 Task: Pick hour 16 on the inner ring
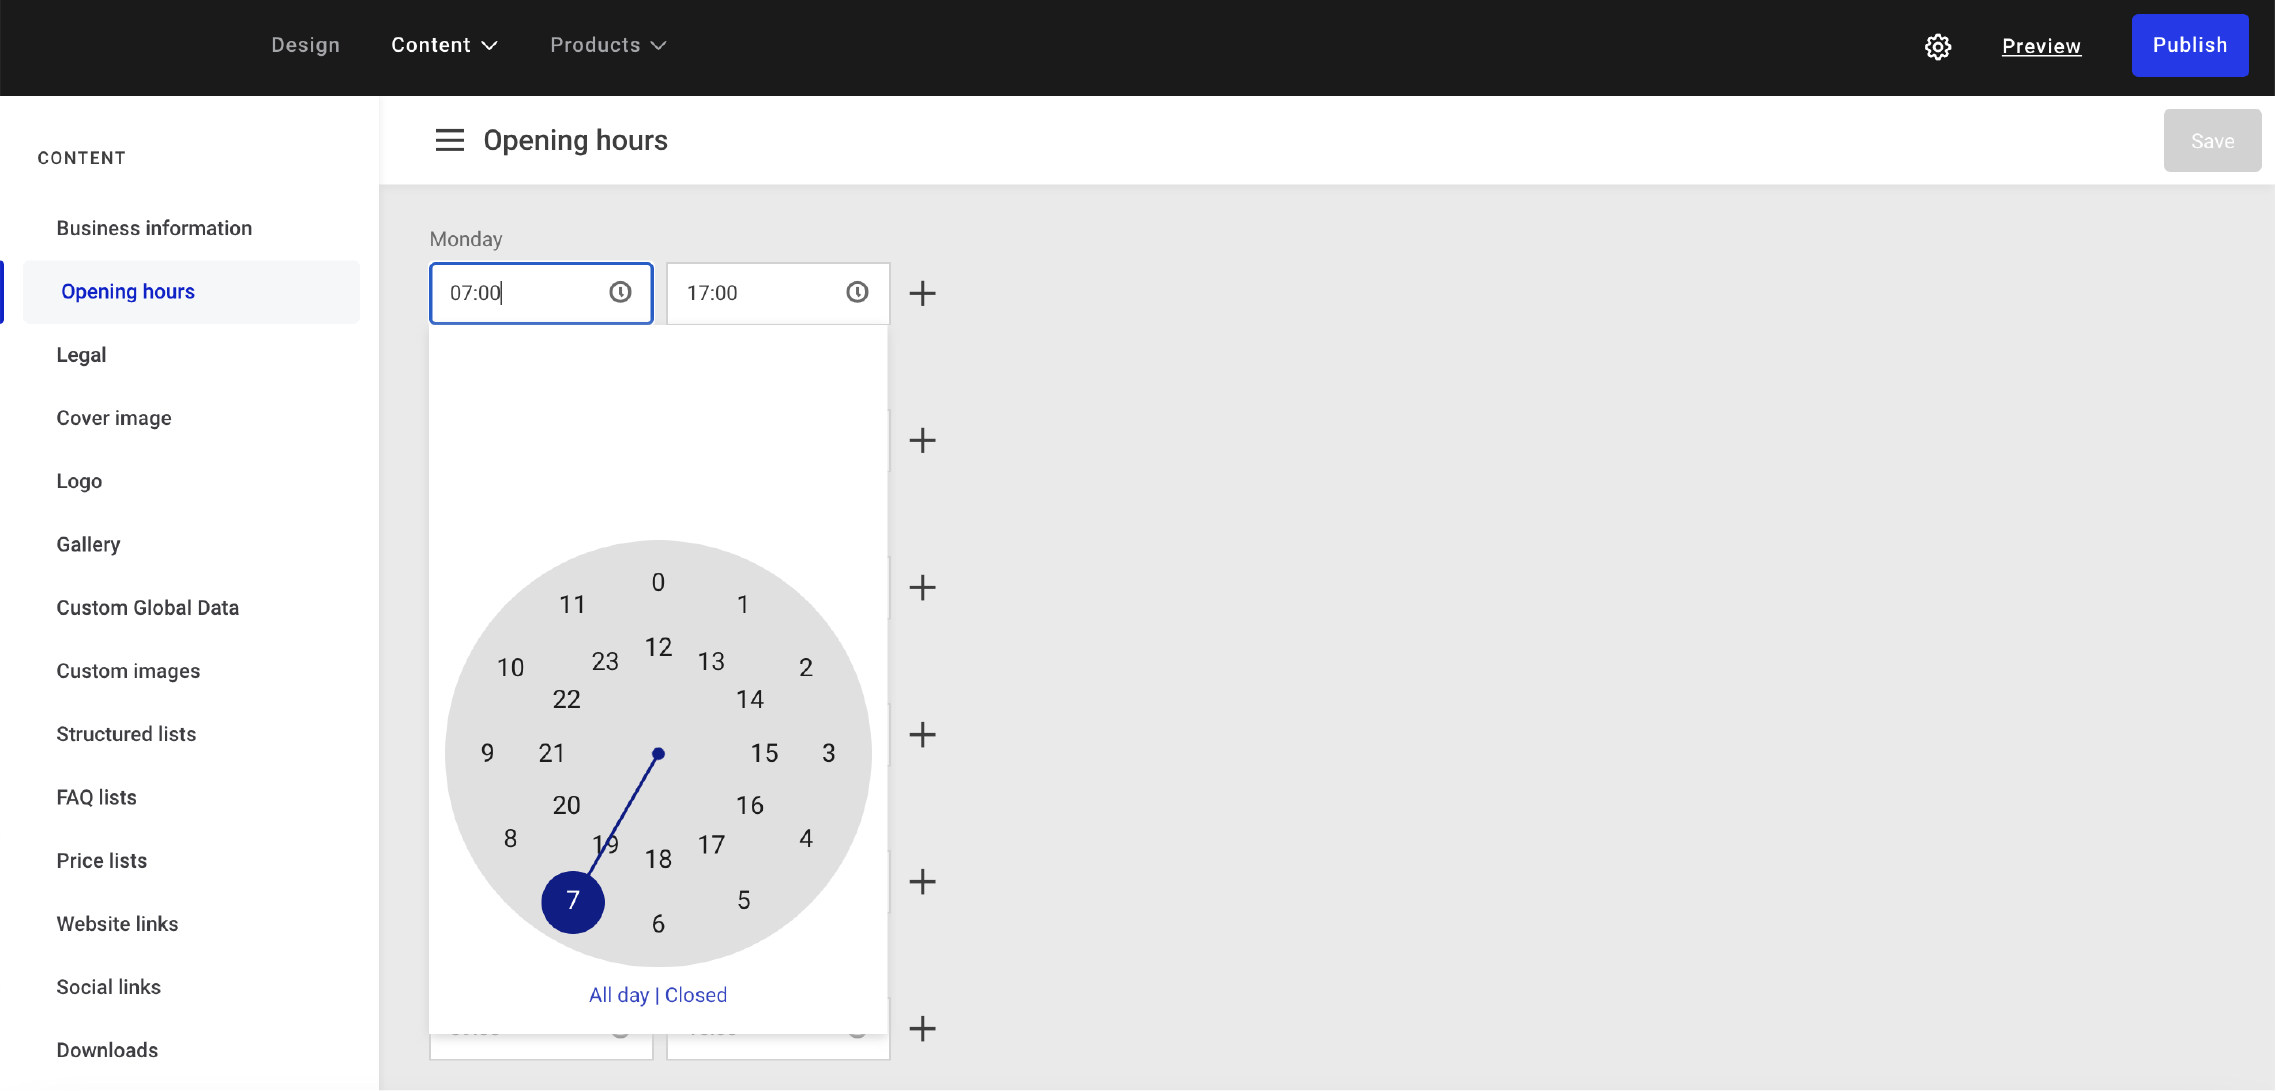750,805
